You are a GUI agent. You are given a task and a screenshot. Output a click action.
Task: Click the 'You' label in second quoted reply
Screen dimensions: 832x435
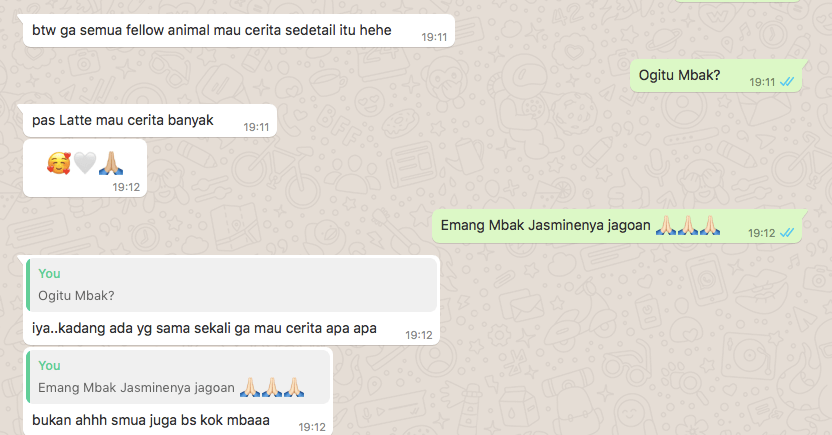pyautogui.click(x=49, y=366)
